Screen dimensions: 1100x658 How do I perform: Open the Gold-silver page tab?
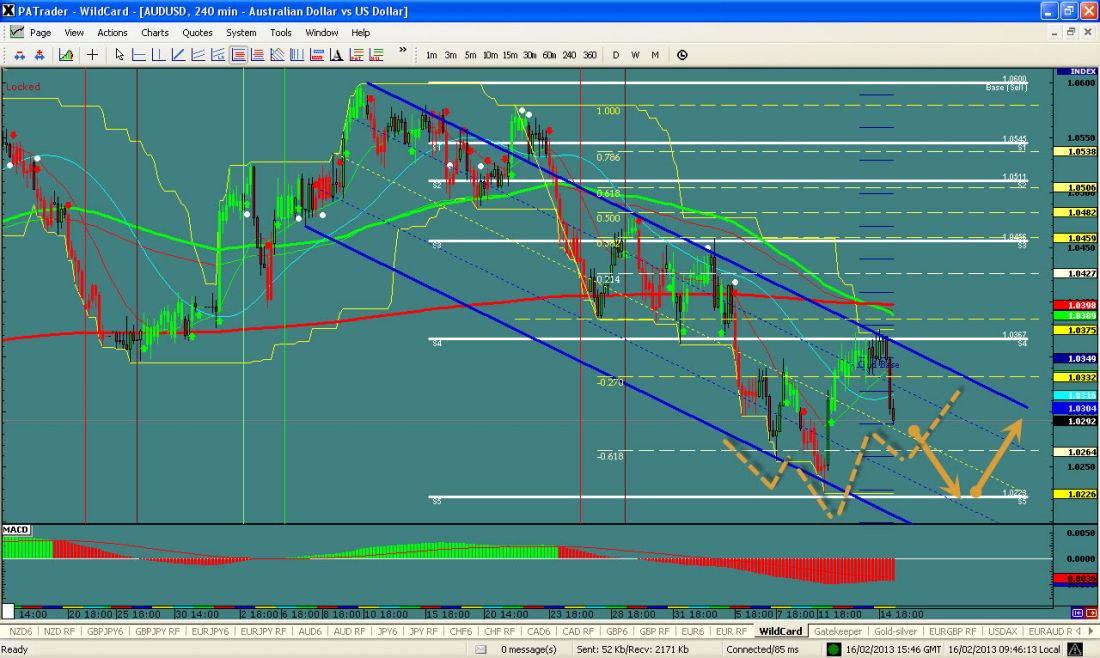click(x=893, y=631)
